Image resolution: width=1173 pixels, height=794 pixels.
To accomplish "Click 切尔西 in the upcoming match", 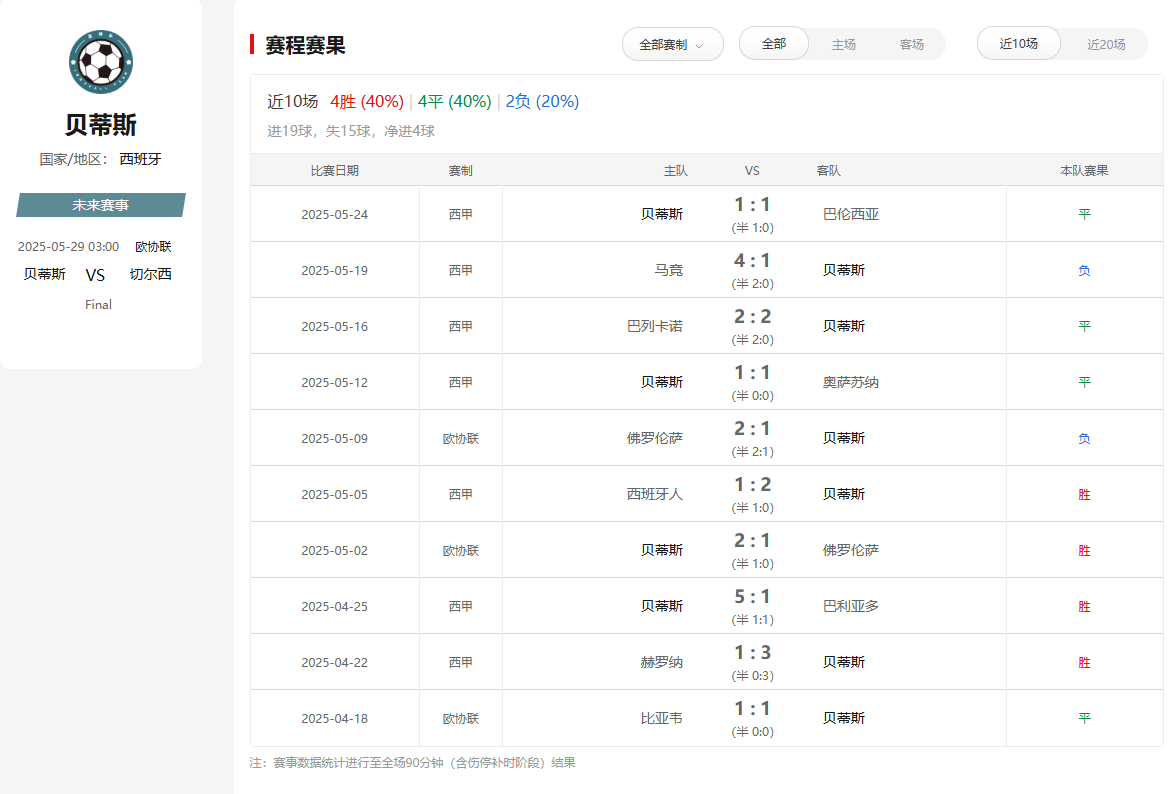I will (x=150, y=274).
